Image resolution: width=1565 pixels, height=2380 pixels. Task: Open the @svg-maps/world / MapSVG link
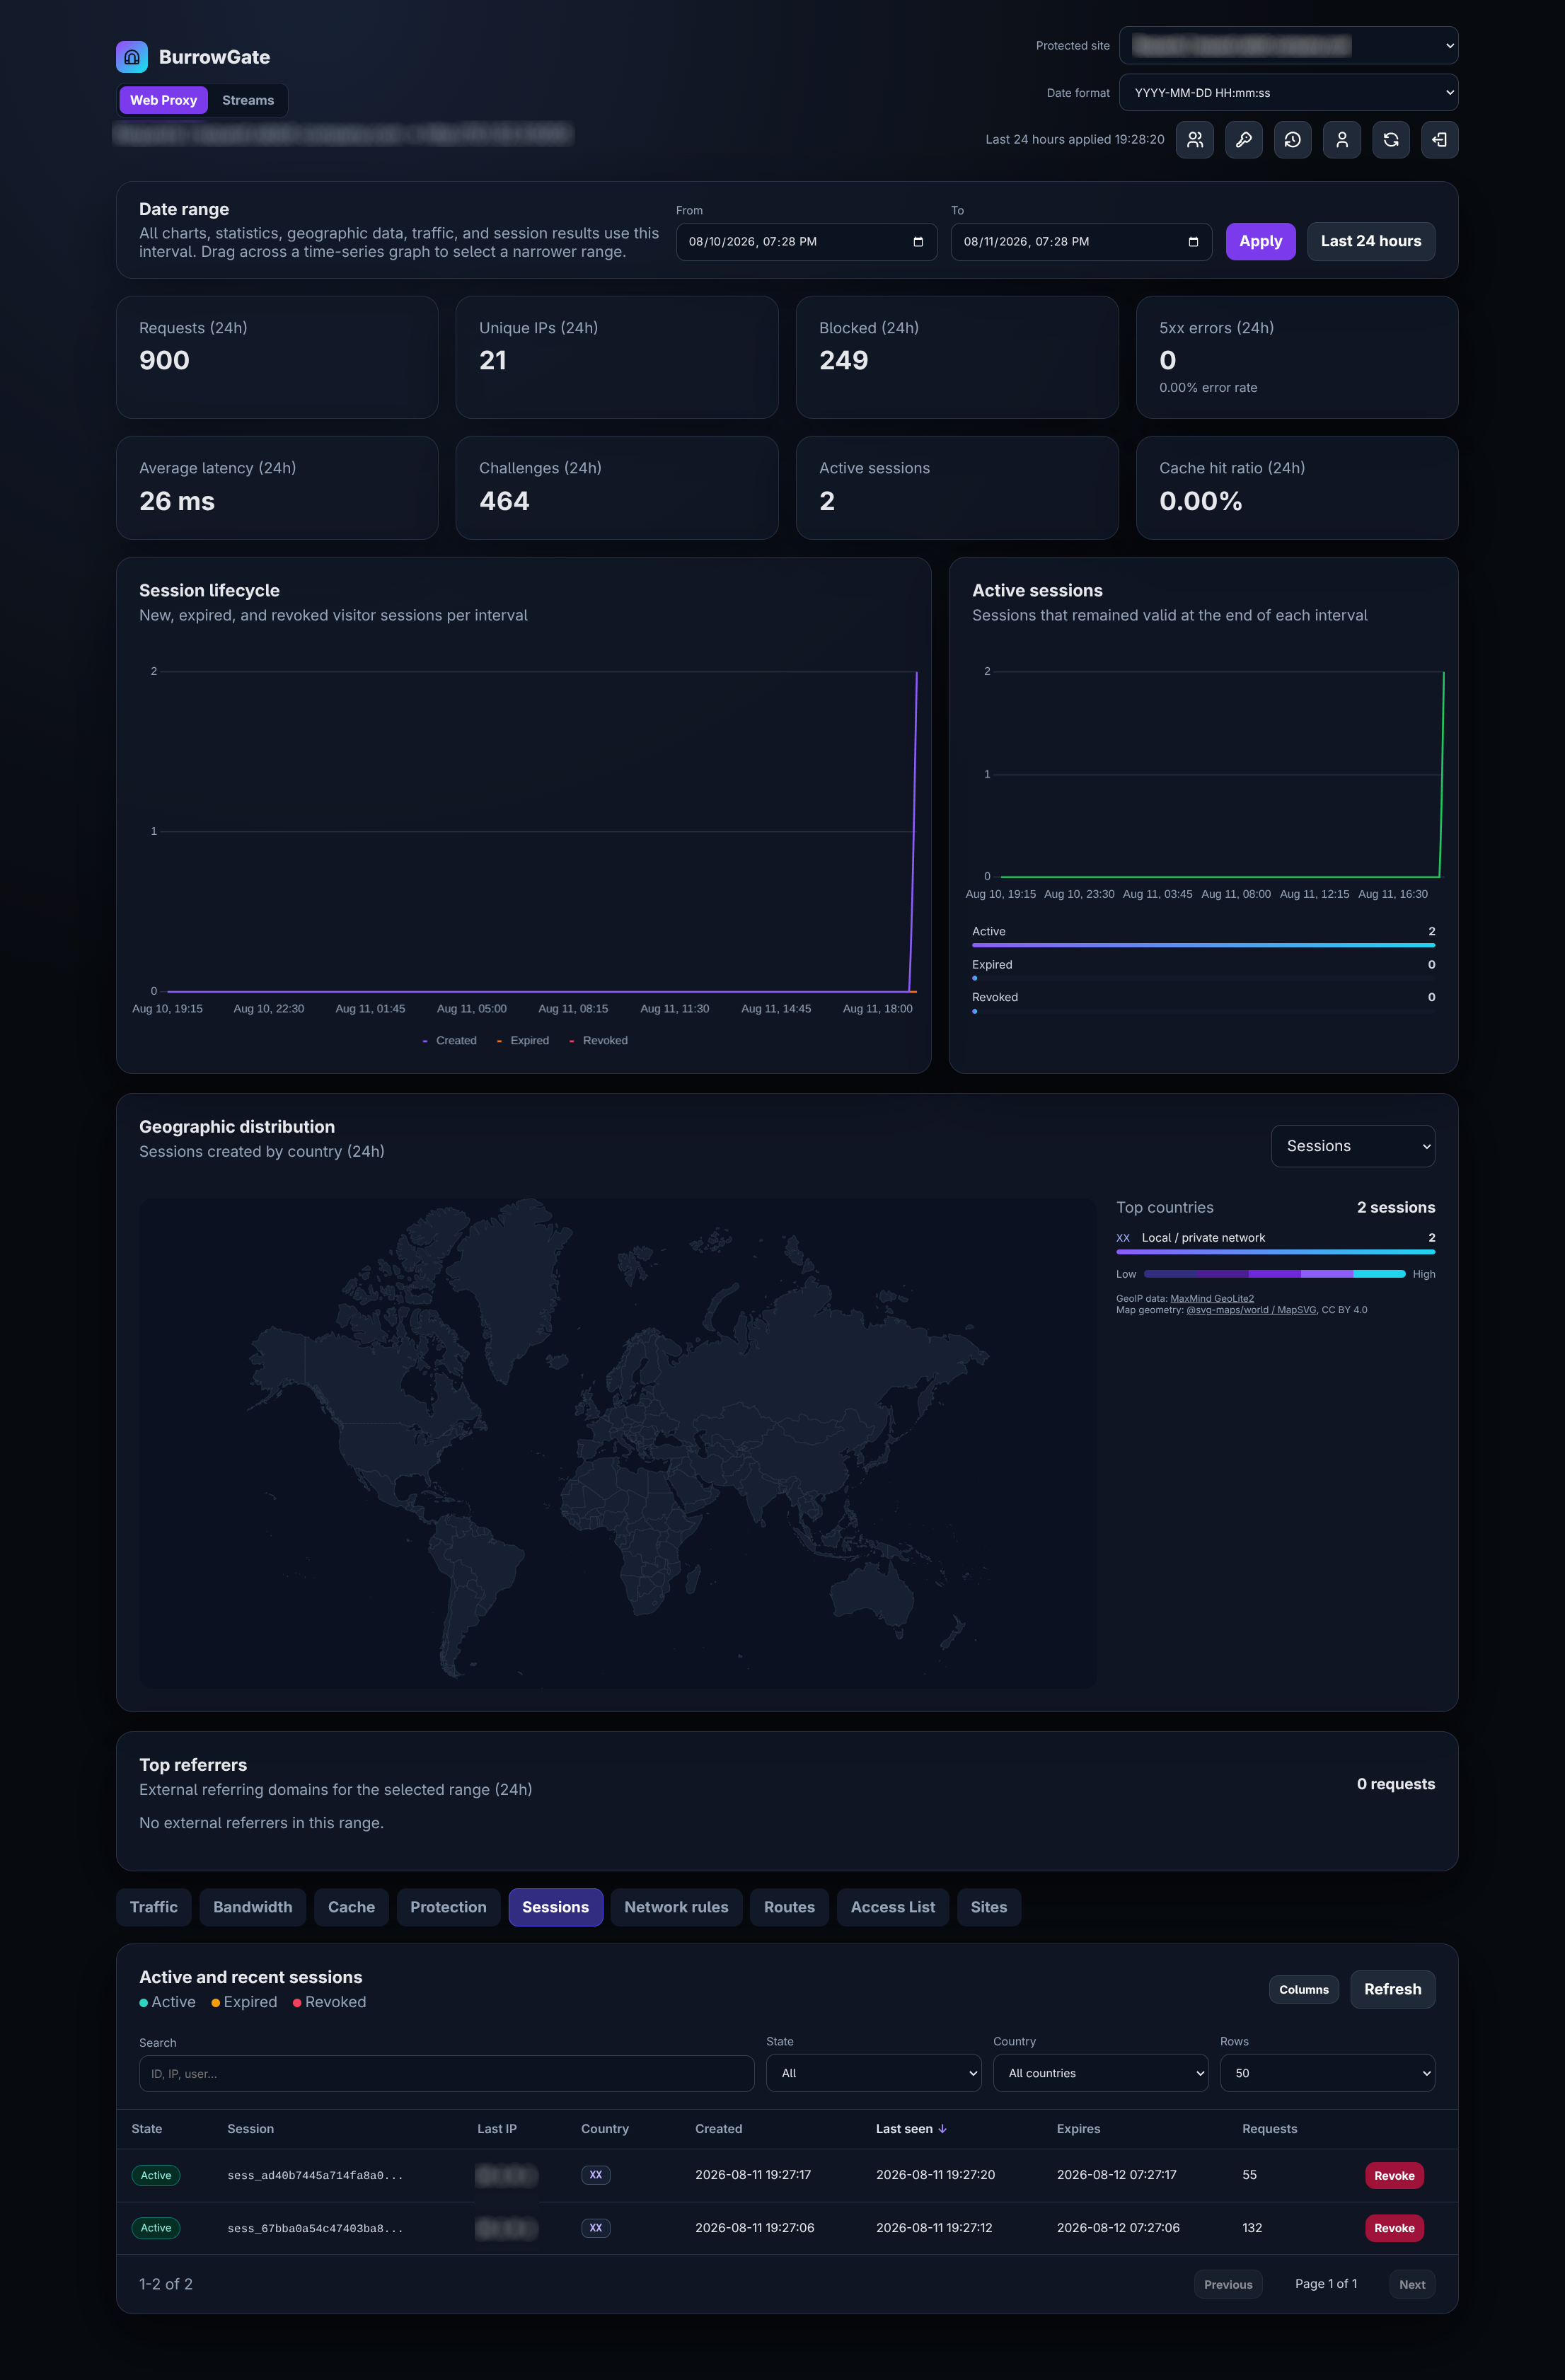[1251, 1310]
